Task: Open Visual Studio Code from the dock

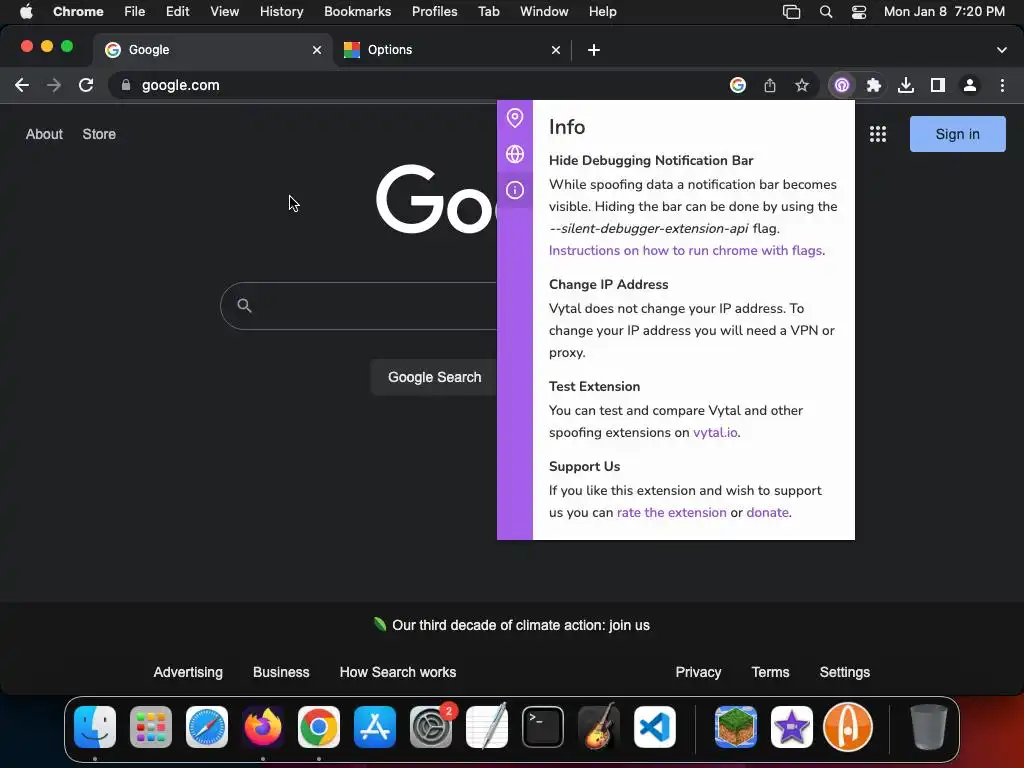Action: coord(654,727)
